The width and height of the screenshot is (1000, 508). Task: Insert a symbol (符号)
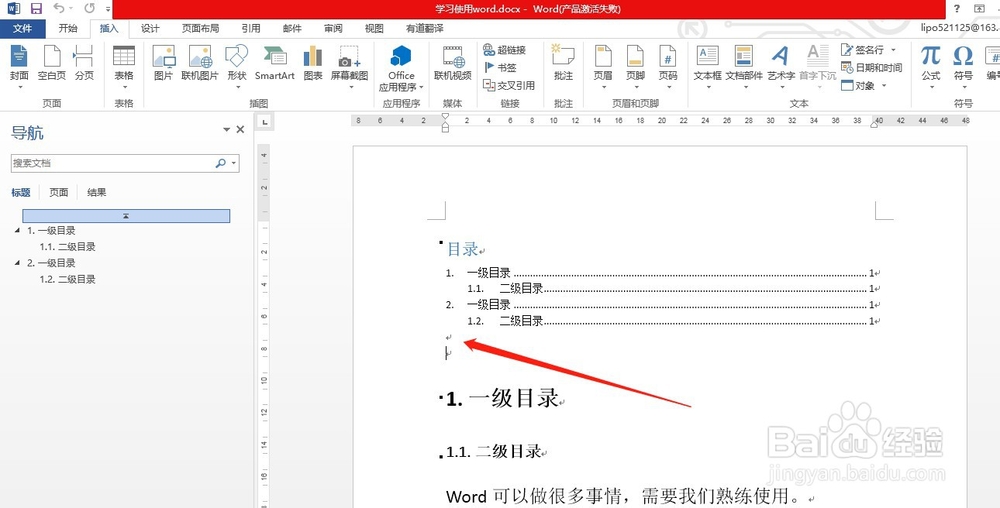(963, 64)
